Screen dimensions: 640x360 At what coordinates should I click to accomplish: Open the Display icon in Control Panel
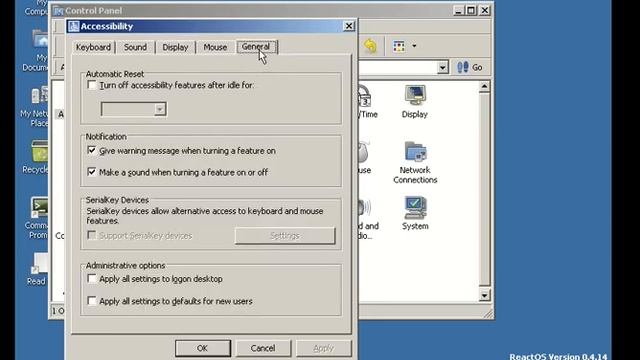click(x=415, y=102)
